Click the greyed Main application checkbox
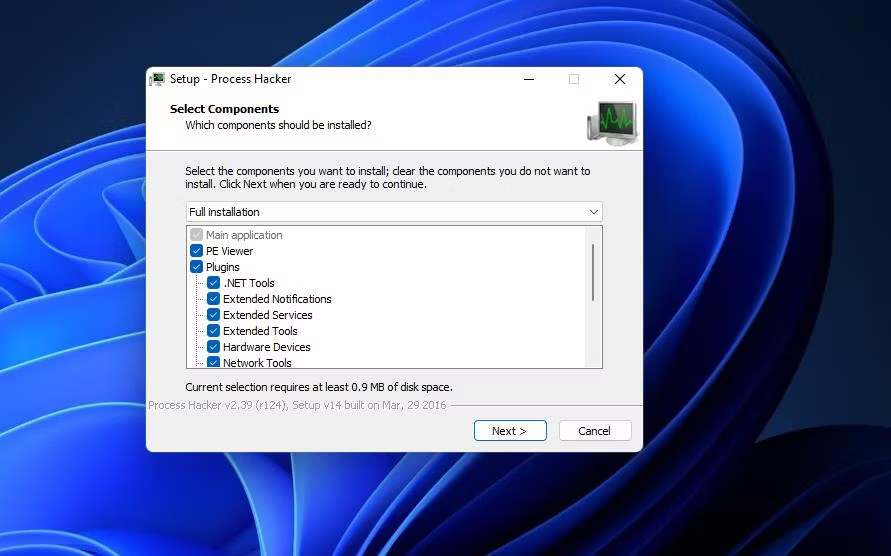Screen dimensions: 891x556 coord(197,235)
